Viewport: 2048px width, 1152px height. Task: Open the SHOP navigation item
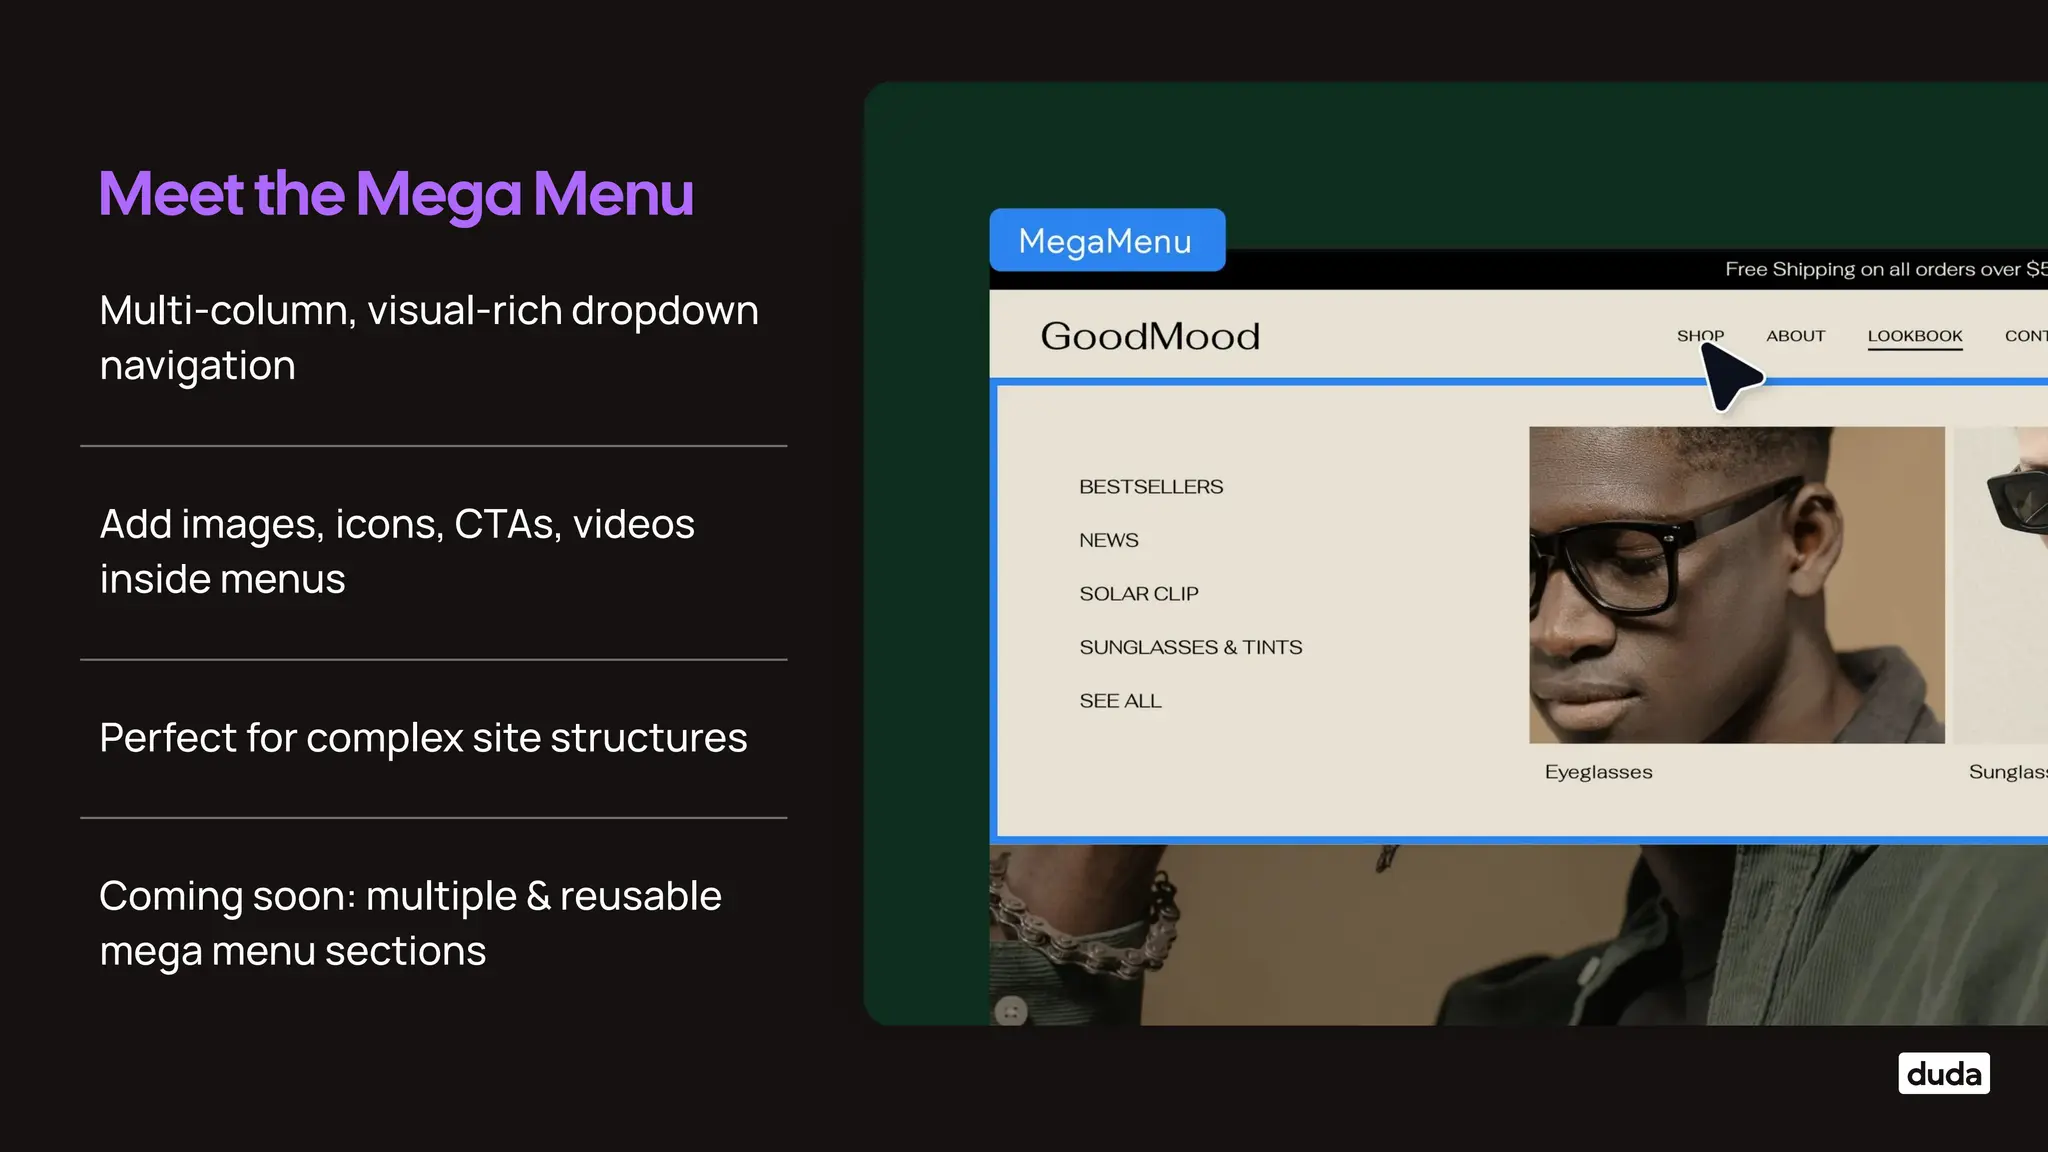tap(1699, 335)
